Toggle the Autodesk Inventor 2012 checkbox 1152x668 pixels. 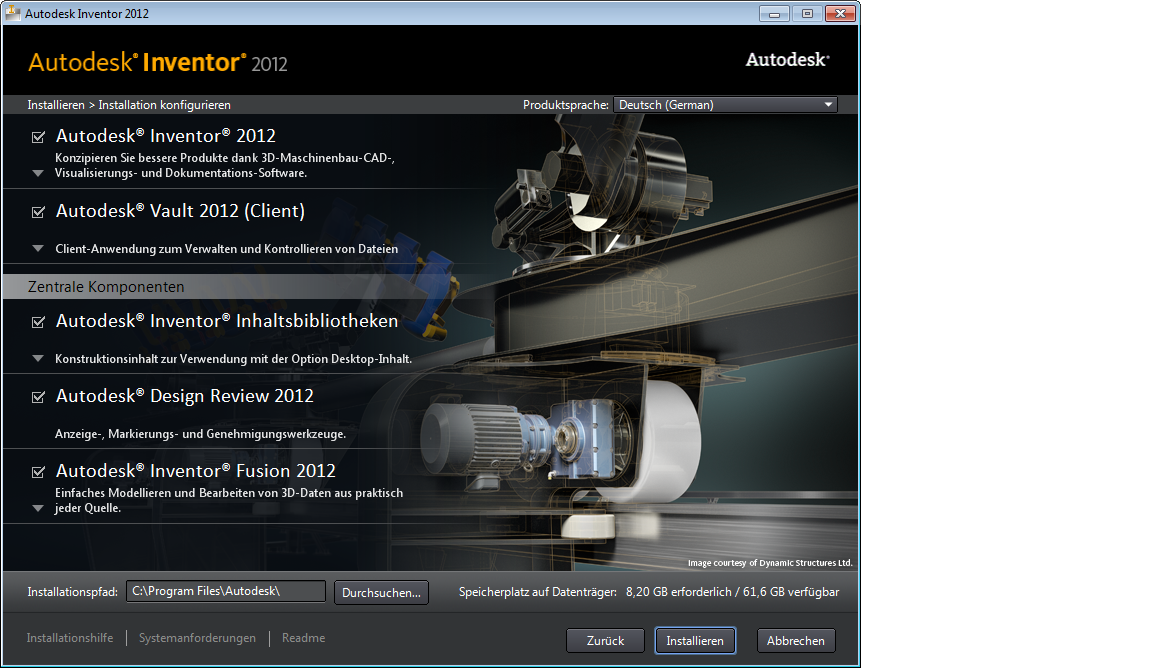[x=38, y=137]
